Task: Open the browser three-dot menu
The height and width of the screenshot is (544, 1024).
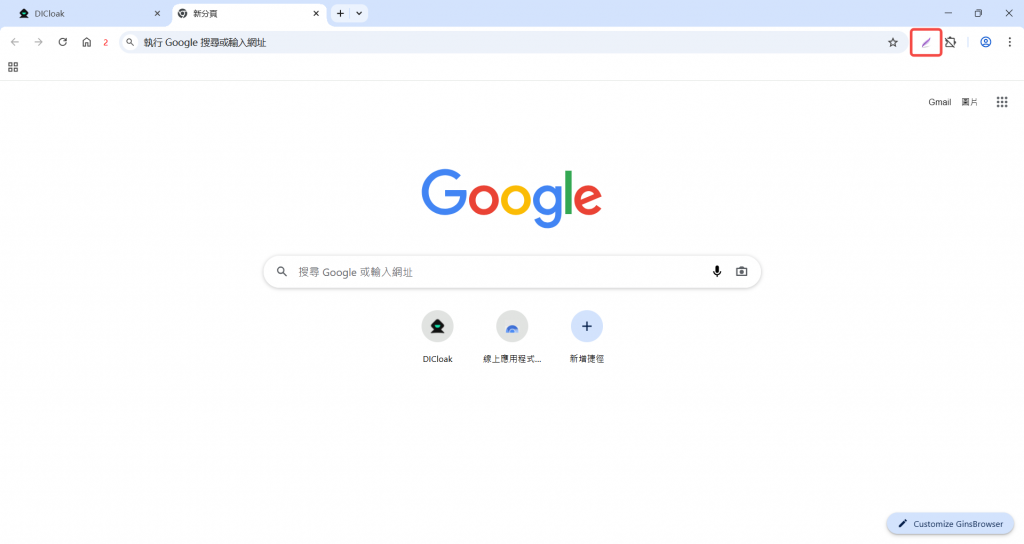Action: tap(1010, 42)
